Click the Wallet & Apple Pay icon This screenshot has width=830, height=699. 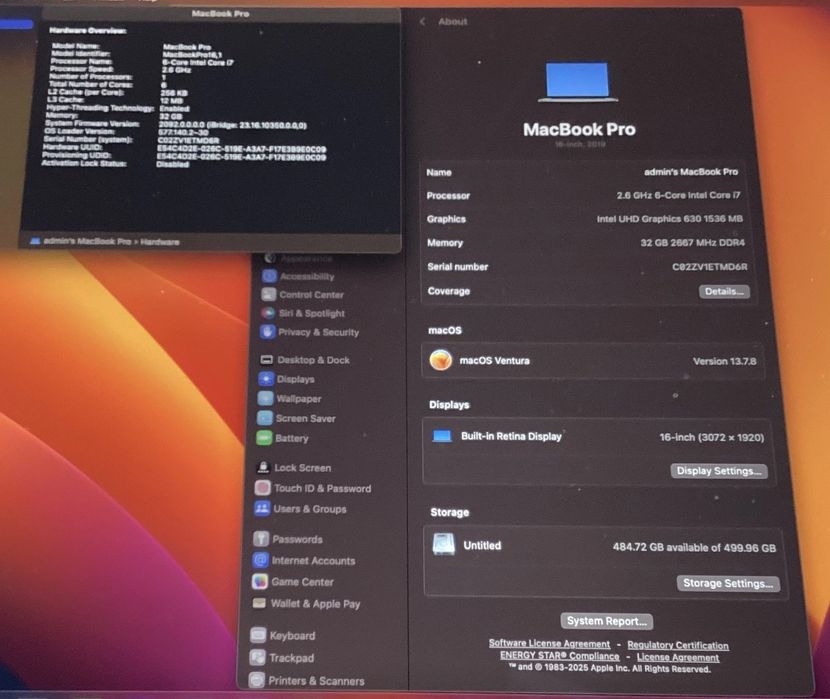click(259, 603)
